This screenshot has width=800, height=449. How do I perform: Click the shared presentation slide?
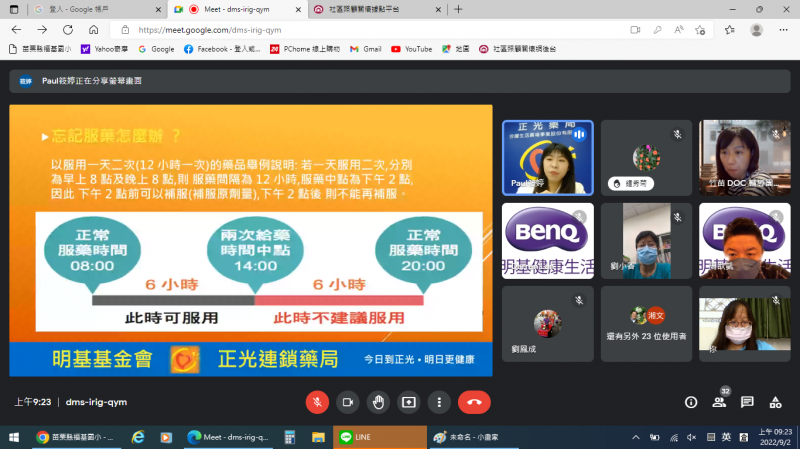tap(251, 240)
